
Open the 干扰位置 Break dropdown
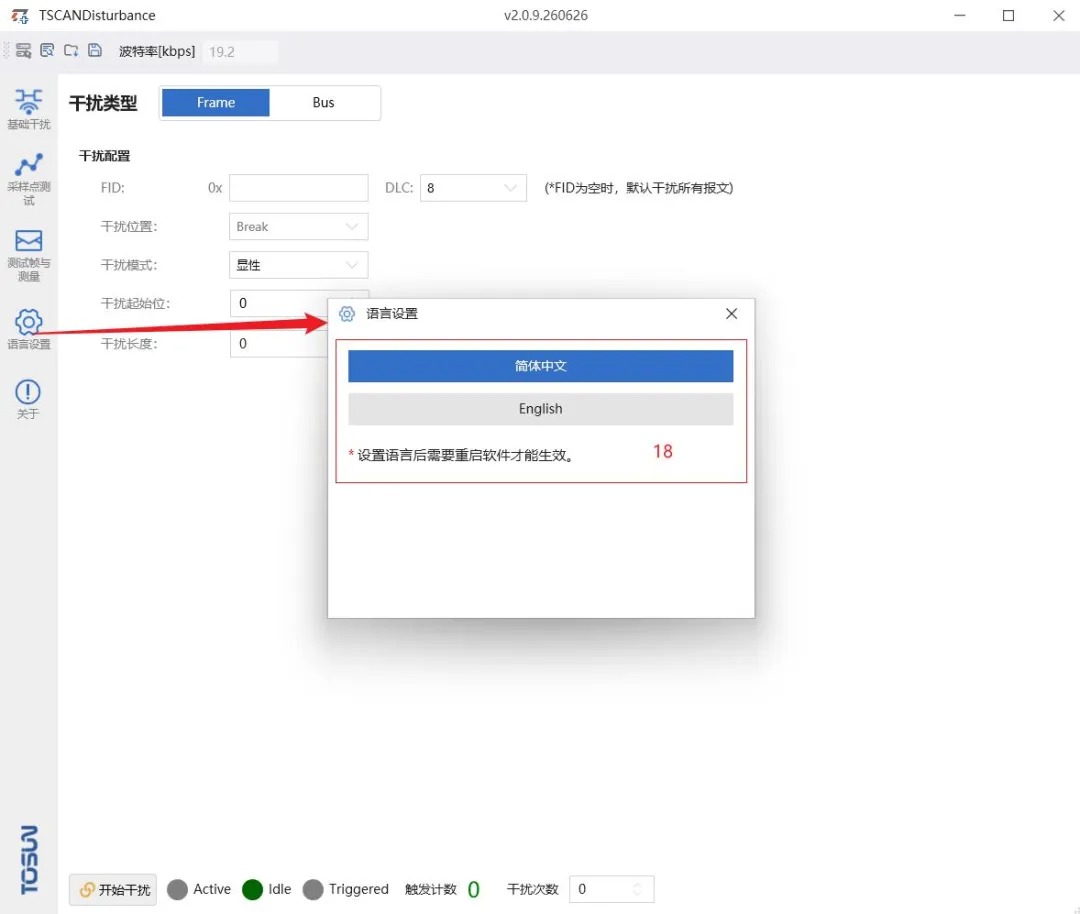tap(298, 227)
